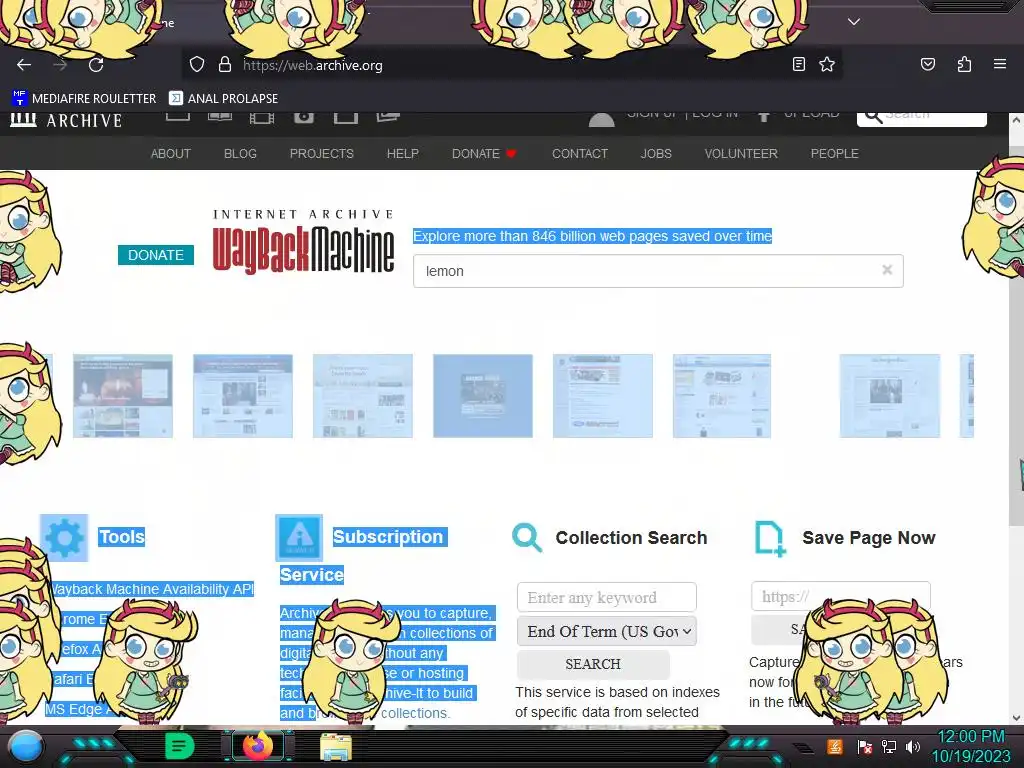Open the extensions puzzle icon

[x=964, y=64]
